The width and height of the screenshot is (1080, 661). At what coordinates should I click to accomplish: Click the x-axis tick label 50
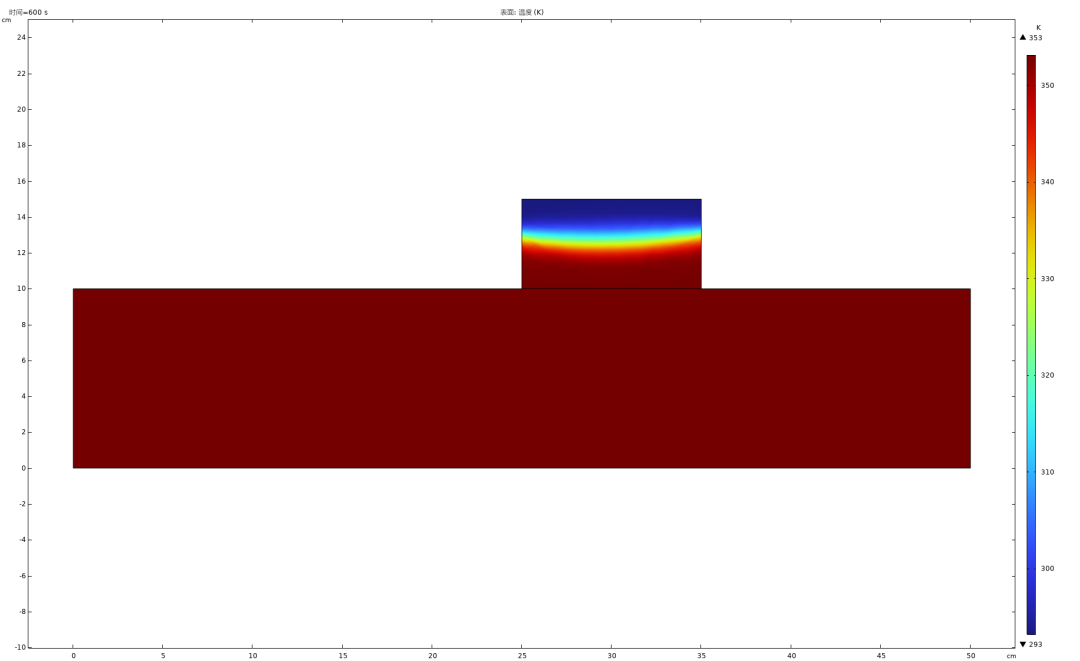tap(970, 655)
